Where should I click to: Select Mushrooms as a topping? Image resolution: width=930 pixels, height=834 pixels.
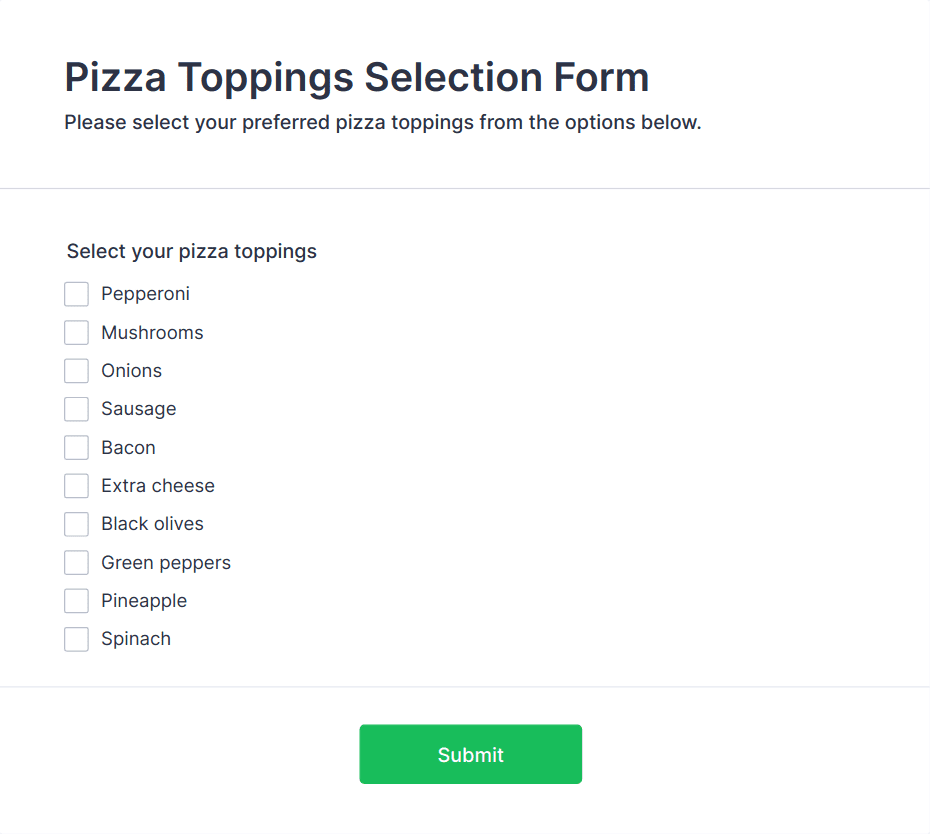[x=77, y=332]
